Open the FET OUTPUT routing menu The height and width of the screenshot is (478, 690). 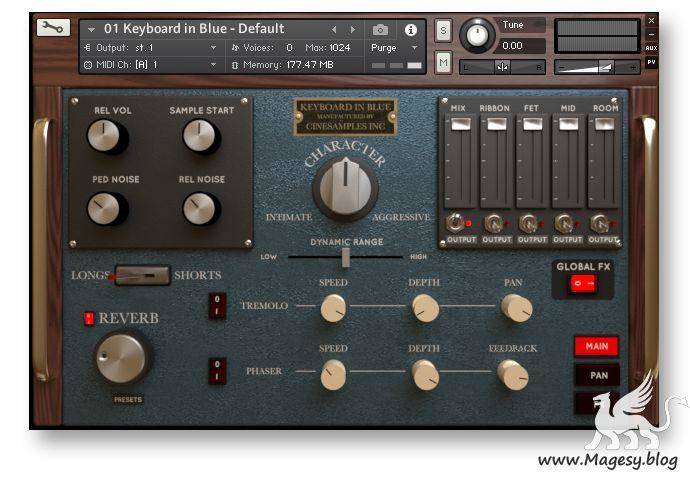click(x=532, y=239)
